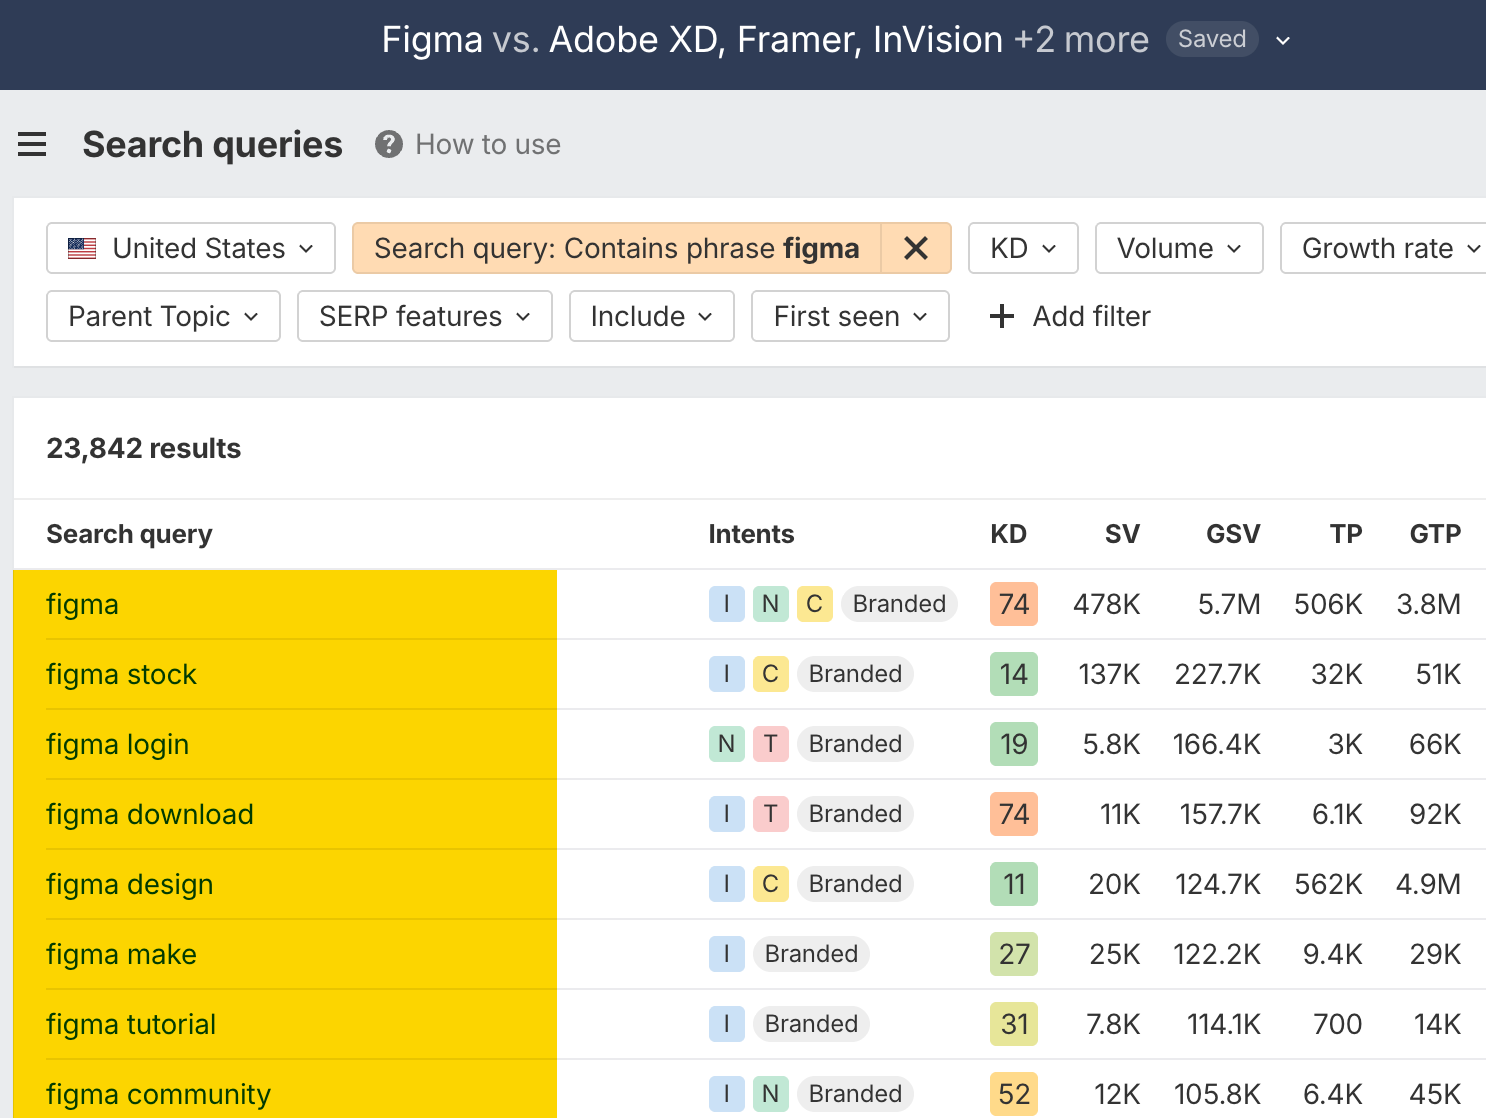This screenshot has width=1486, height=1118.
Task: Open the Include filter dropdown
Action: click(652, 316)
